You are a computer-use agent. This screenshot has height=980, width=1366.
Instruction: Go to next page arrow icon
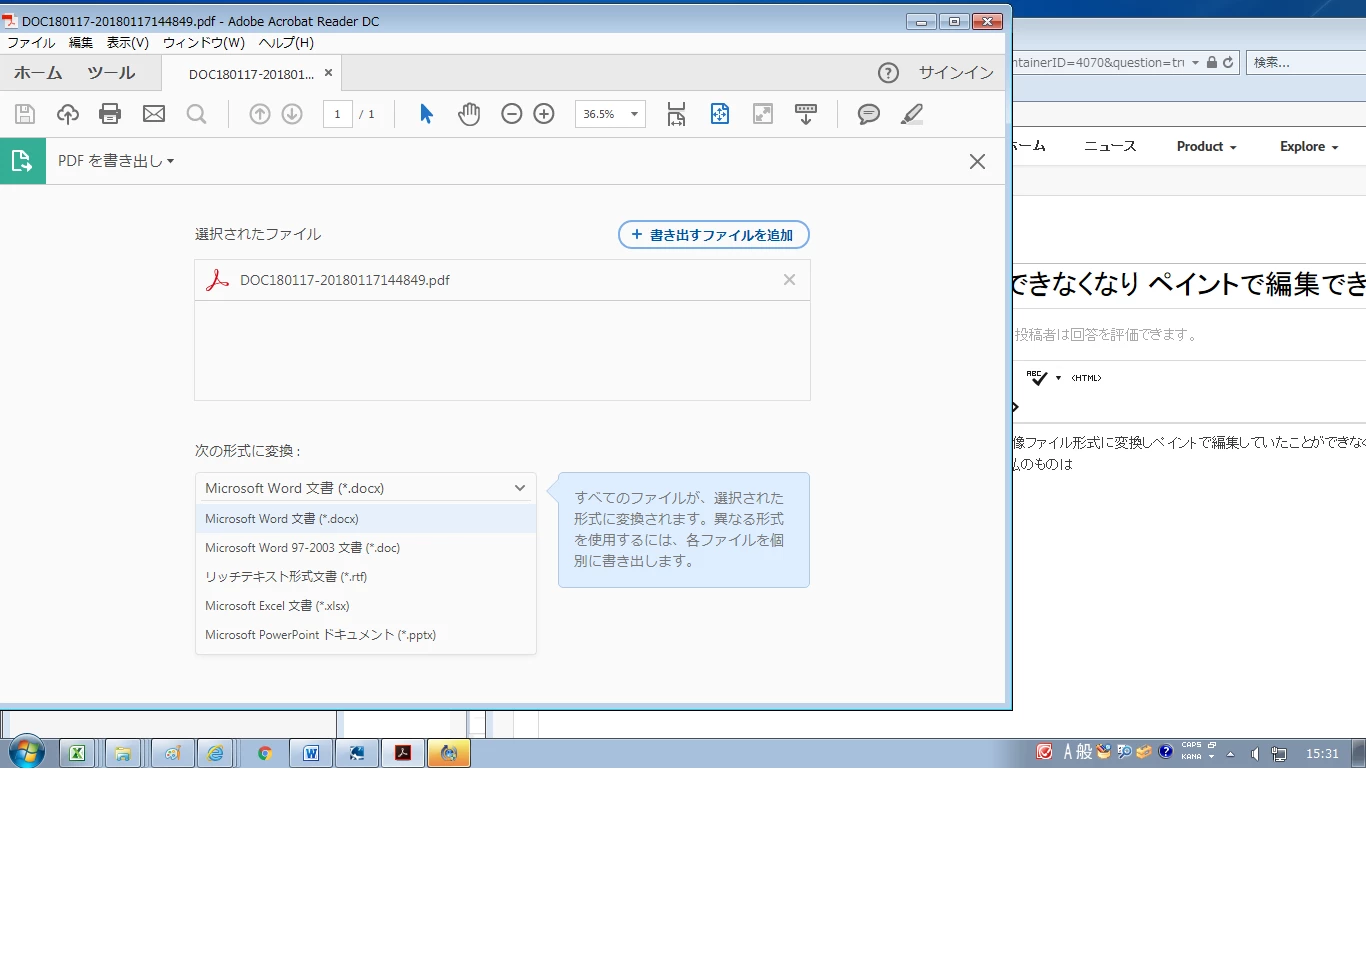pyautogui.click(x=292, y=114)
